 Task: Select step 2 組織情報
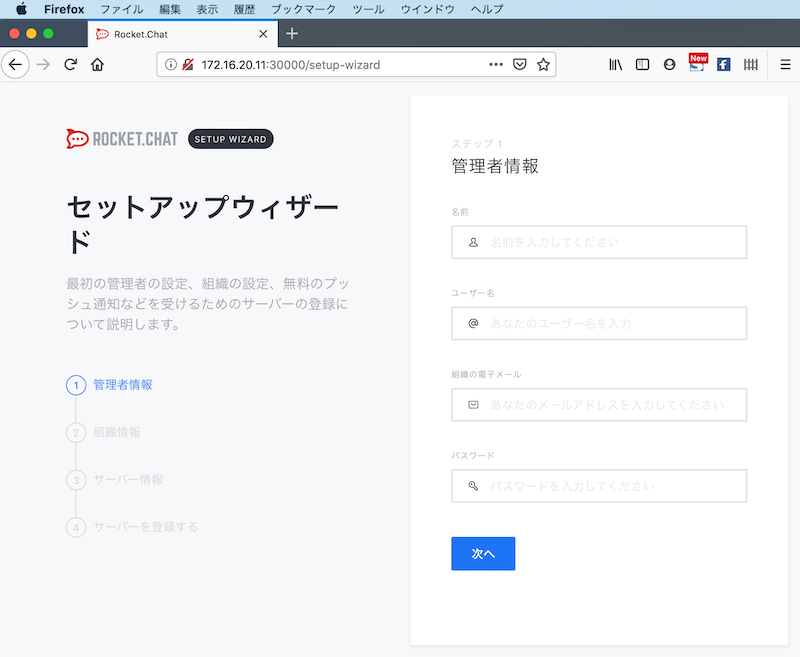tap(104, 433)
